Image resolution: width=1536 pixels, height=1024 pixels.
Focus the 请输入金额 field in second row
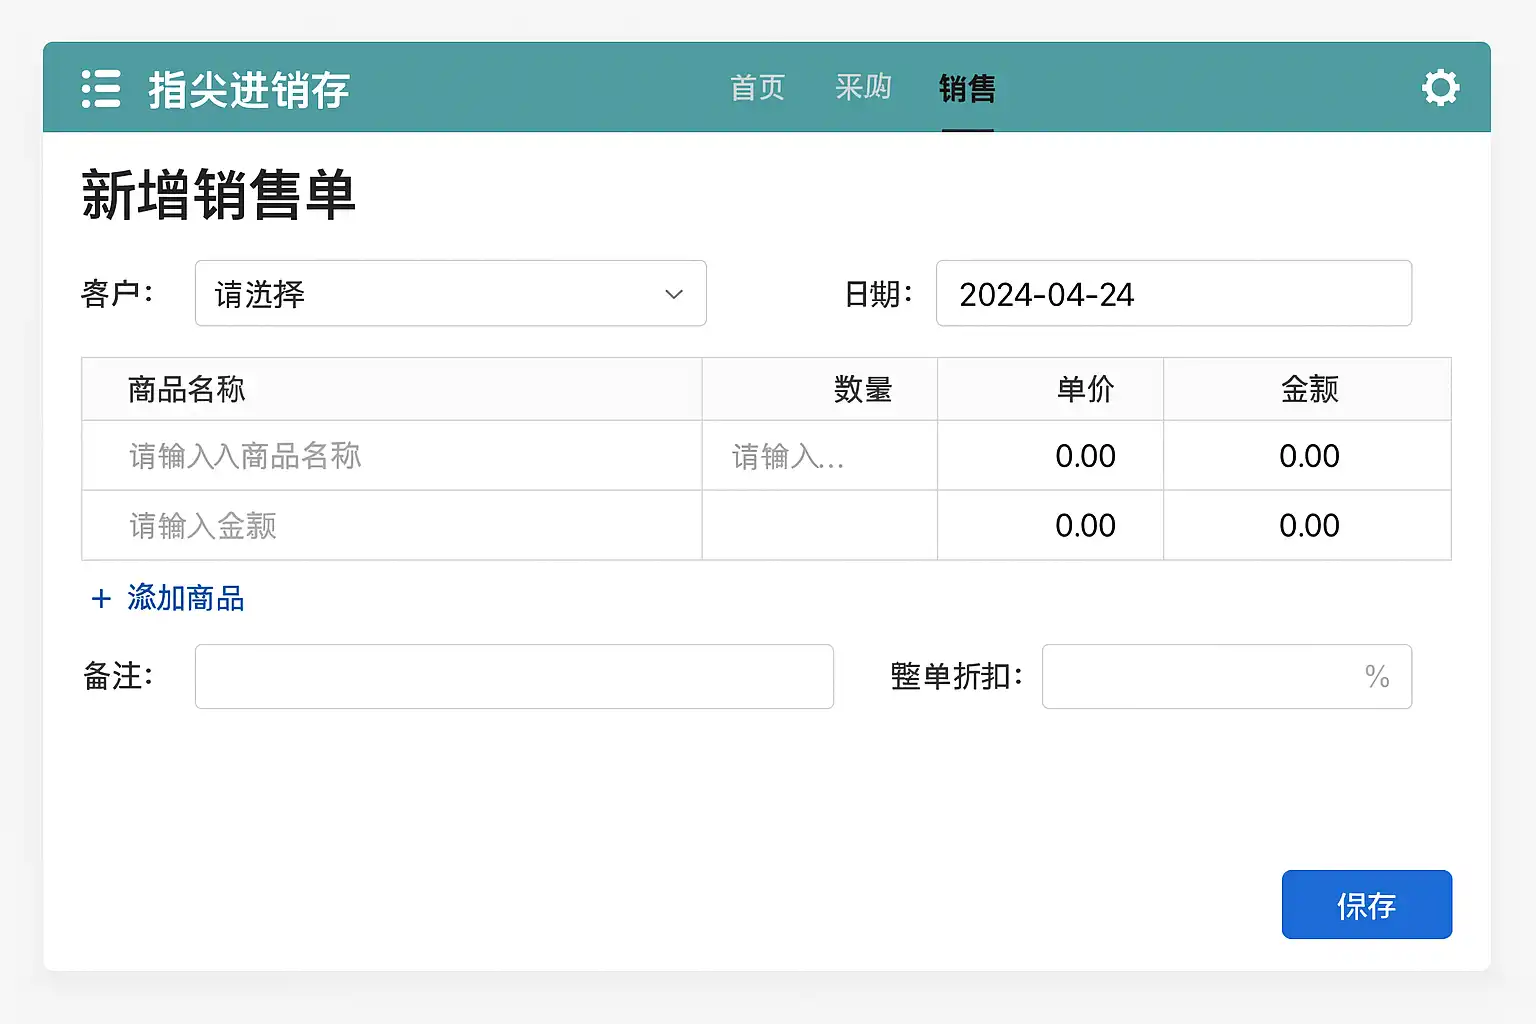(x=392, y=526)
